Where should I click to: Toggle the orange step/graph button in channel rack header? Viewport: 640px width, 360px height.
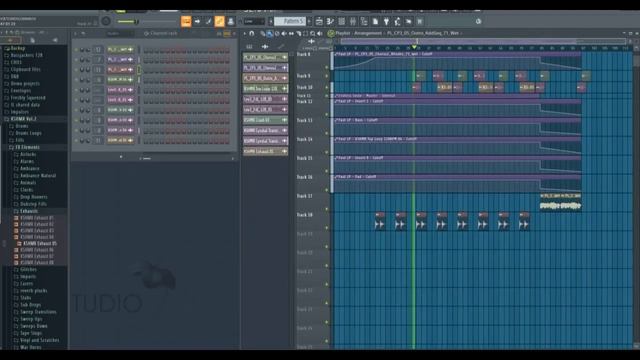[x=227, y=33]
